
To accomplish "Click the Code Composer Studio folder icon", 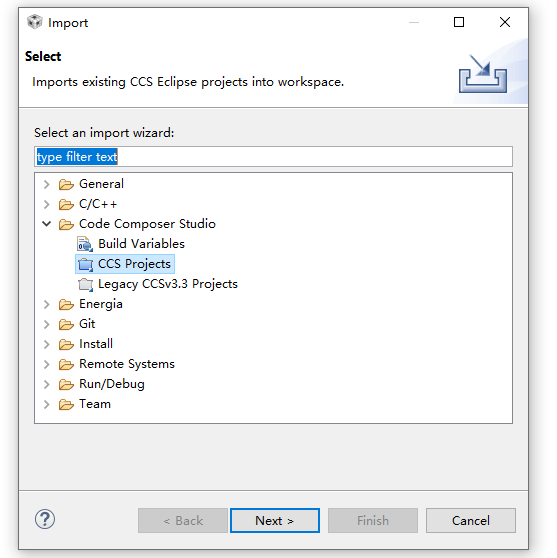I will (66, 224).
